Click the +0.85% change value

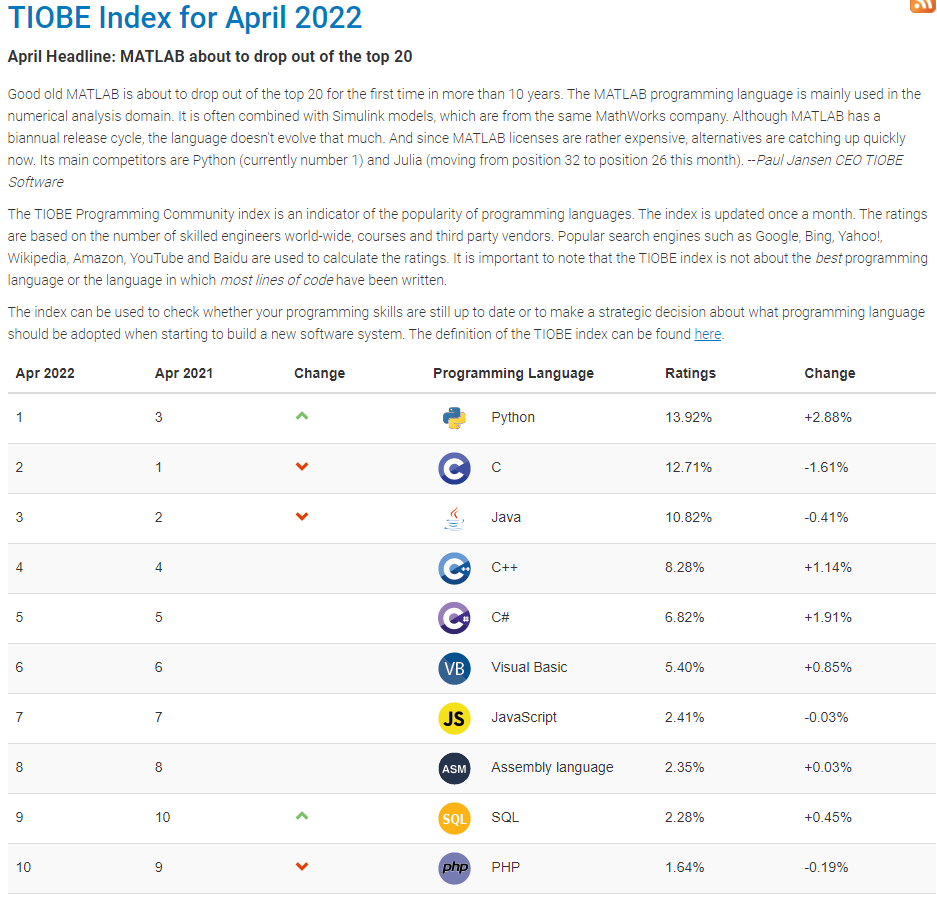tap(828, 667)
